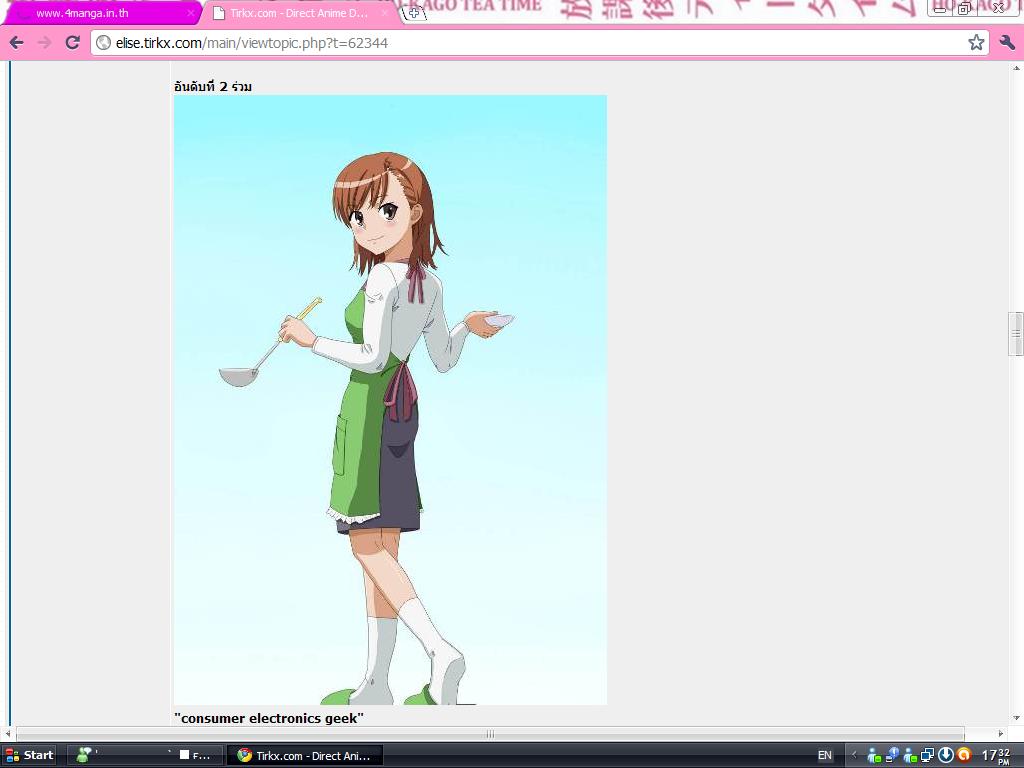Select the Tirkx.com - Direct Anime tab
The width and height of the screenshot is (1024, 768).
coord(299,13)
